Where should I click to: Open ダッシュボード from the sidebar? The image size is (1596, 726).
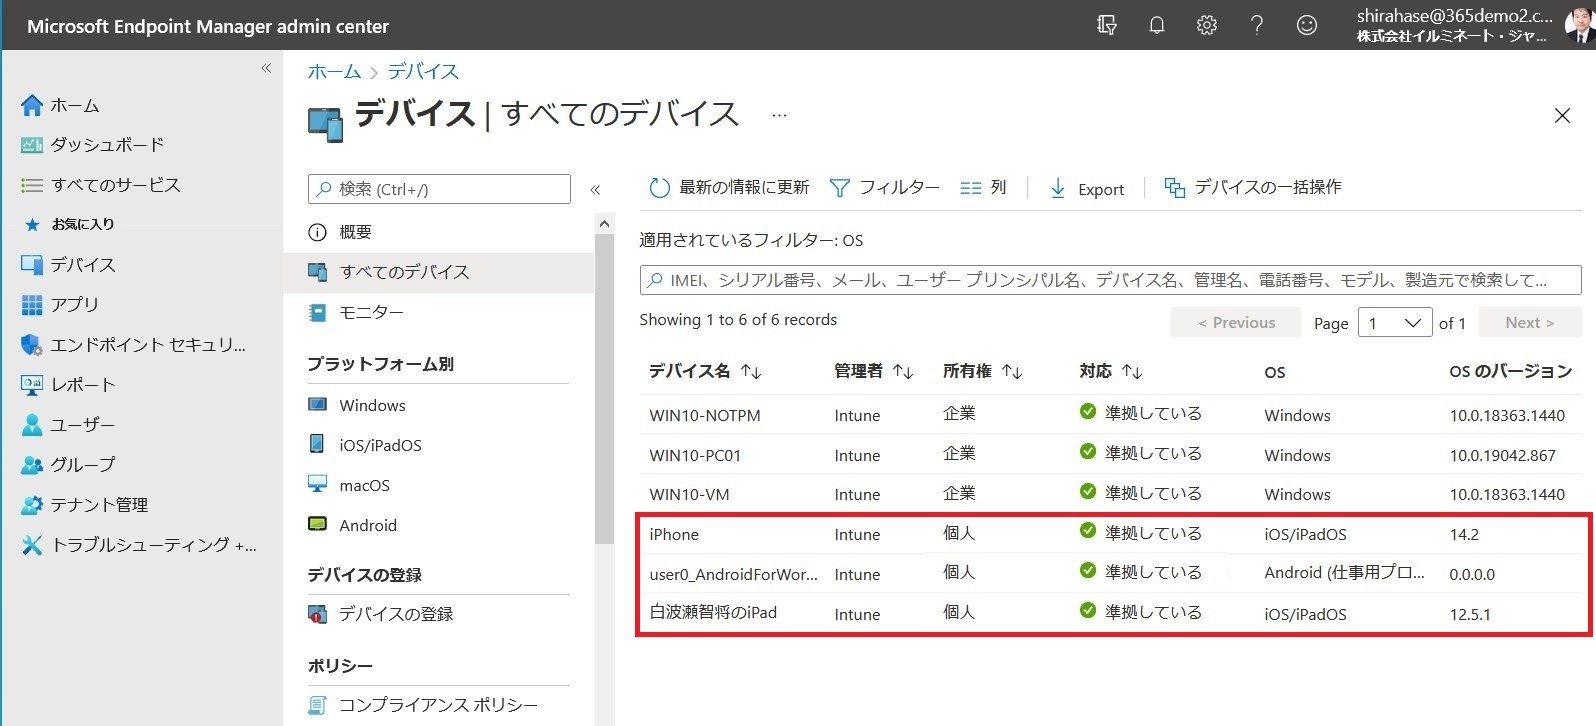pos(92,145)
